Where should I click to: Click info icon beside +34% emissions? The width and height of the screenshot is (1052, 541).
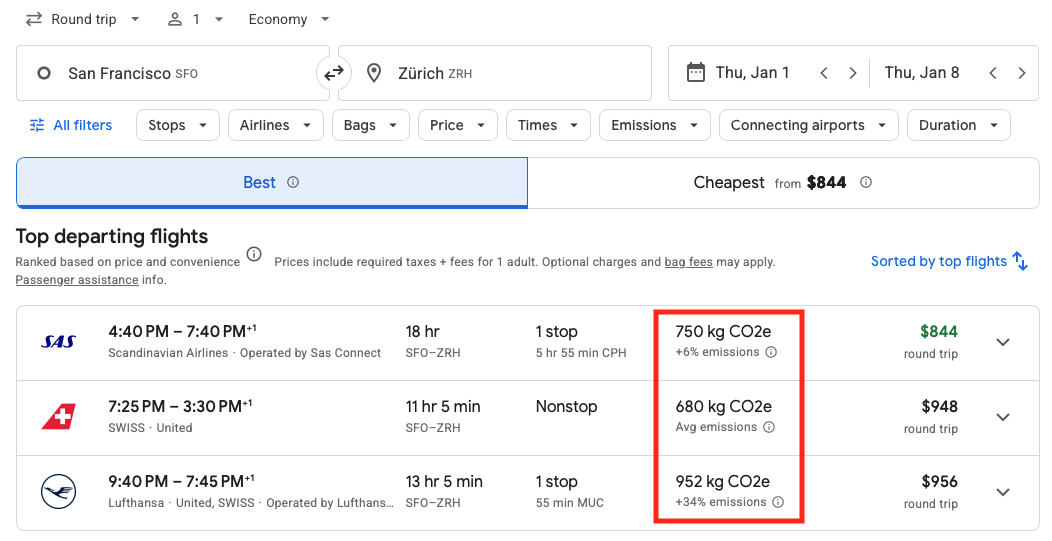(778, 502)
